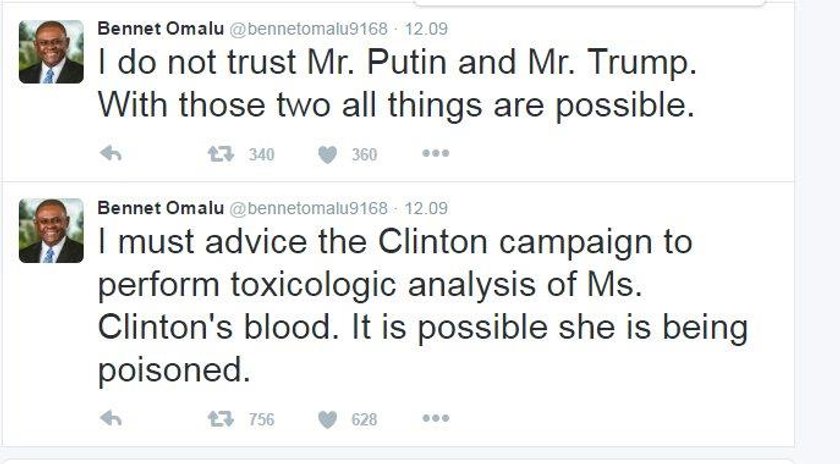This screenshot has height=464, width=840.
Task: Reply to the Clinton campaign tweet
Action: pyautogui.click(x=111, y=418)
